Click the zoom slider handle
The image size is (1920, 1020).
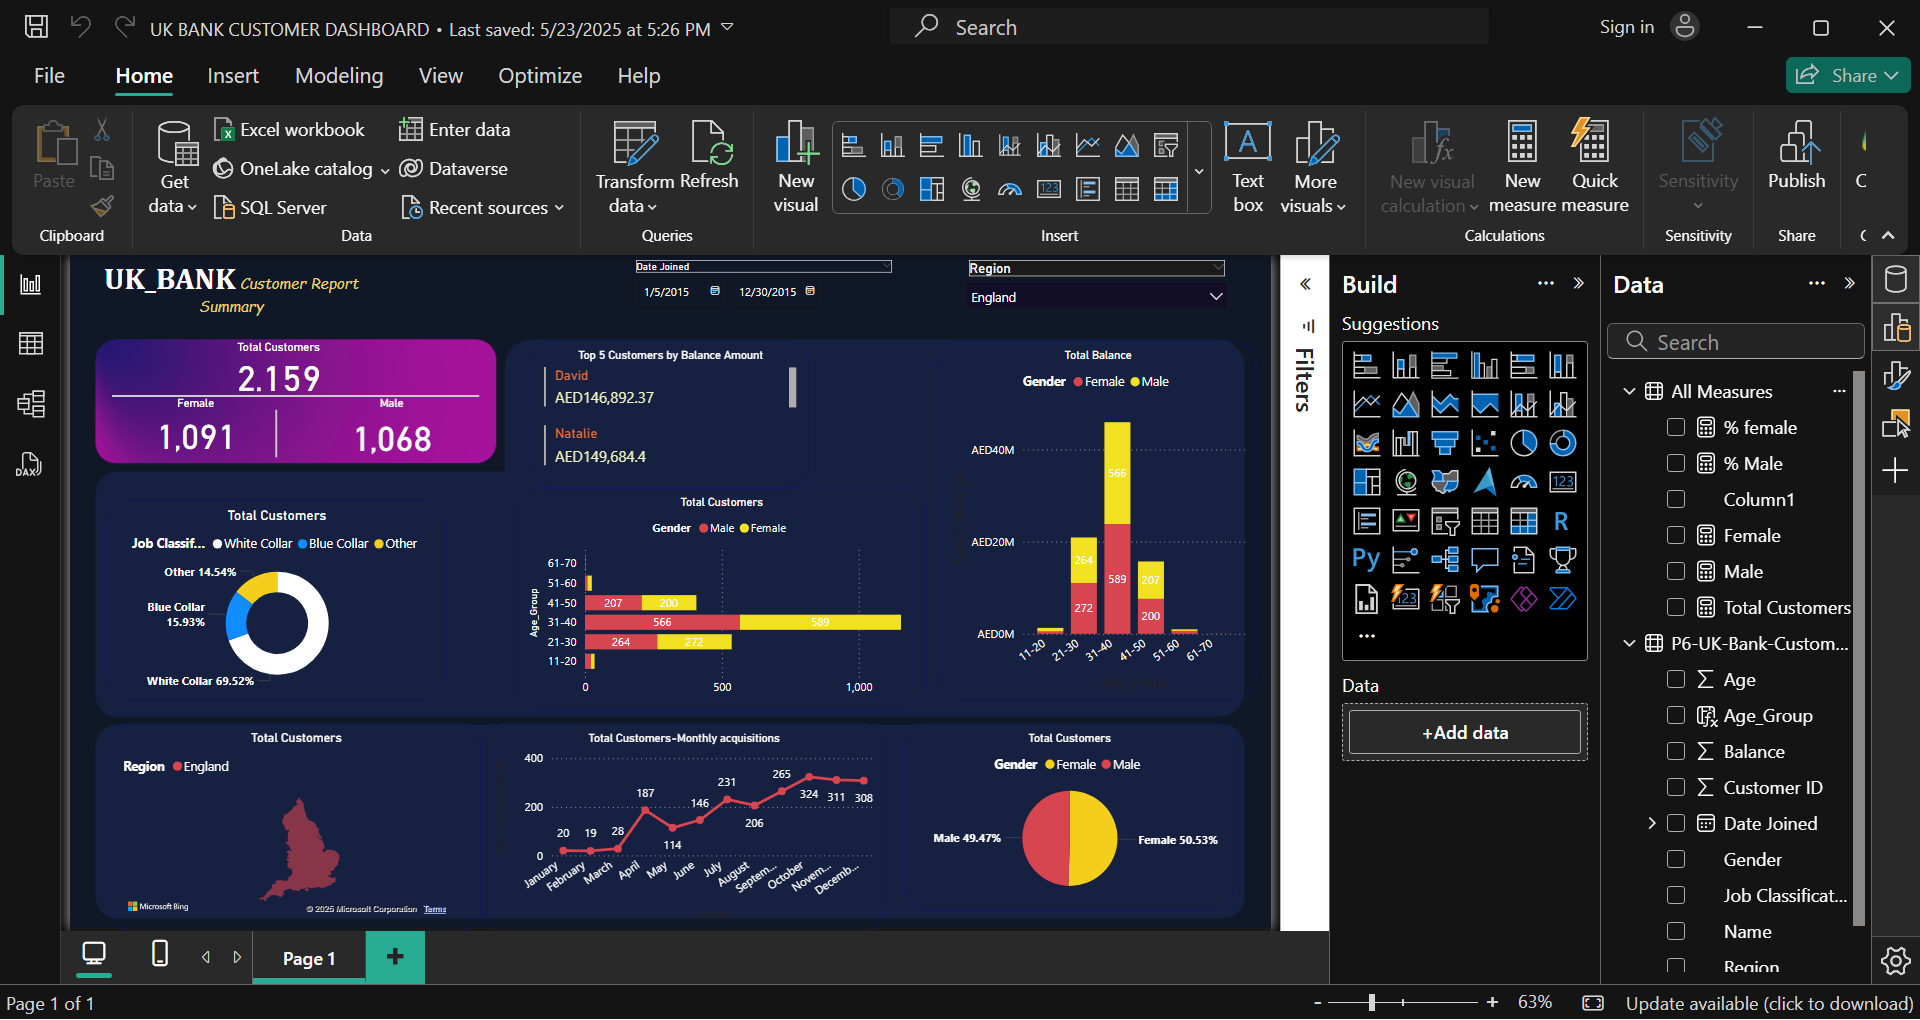click(x=1372, y=1002)
